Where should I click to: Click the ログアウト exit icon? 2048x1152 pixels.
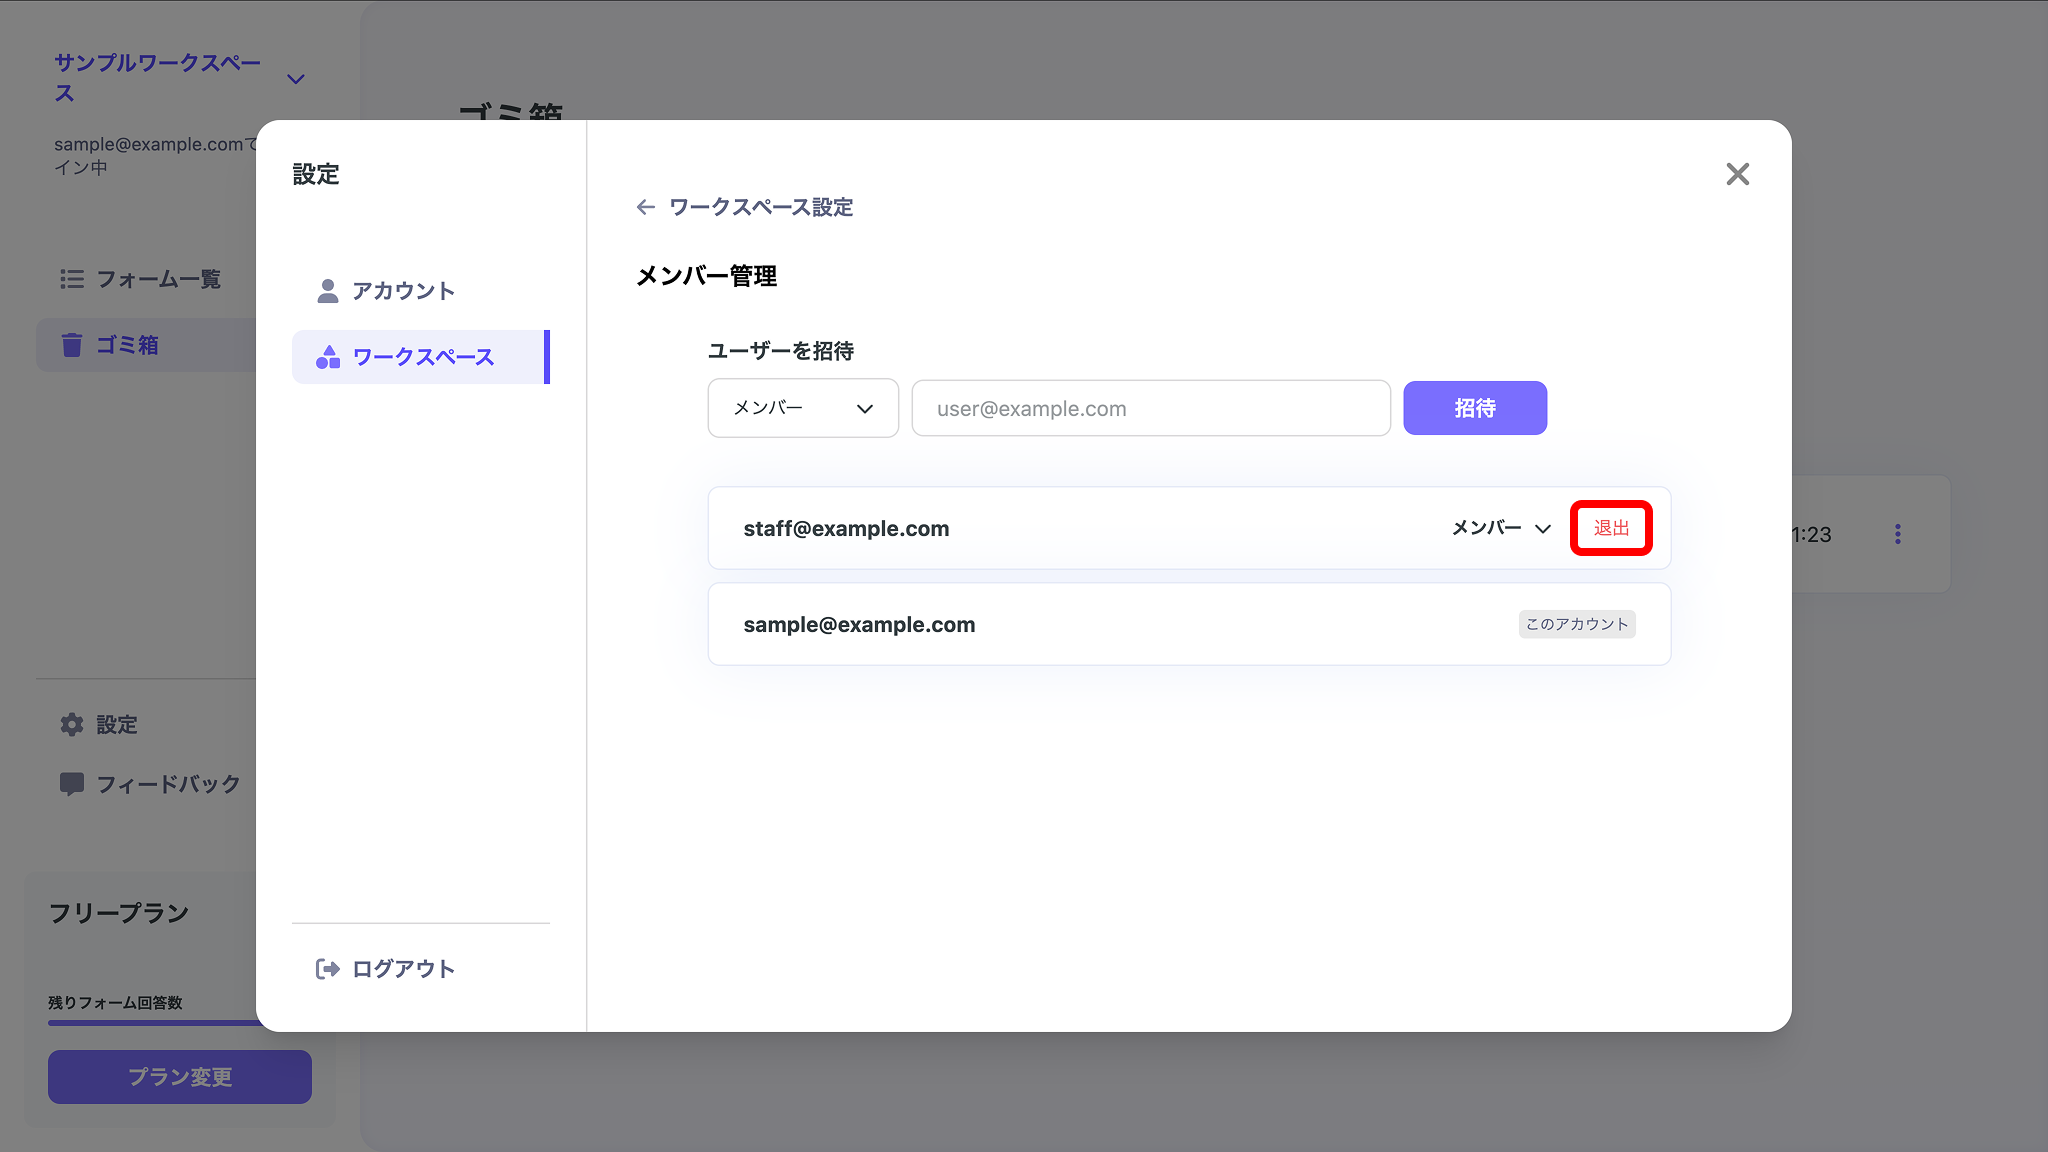pos(327,968)
